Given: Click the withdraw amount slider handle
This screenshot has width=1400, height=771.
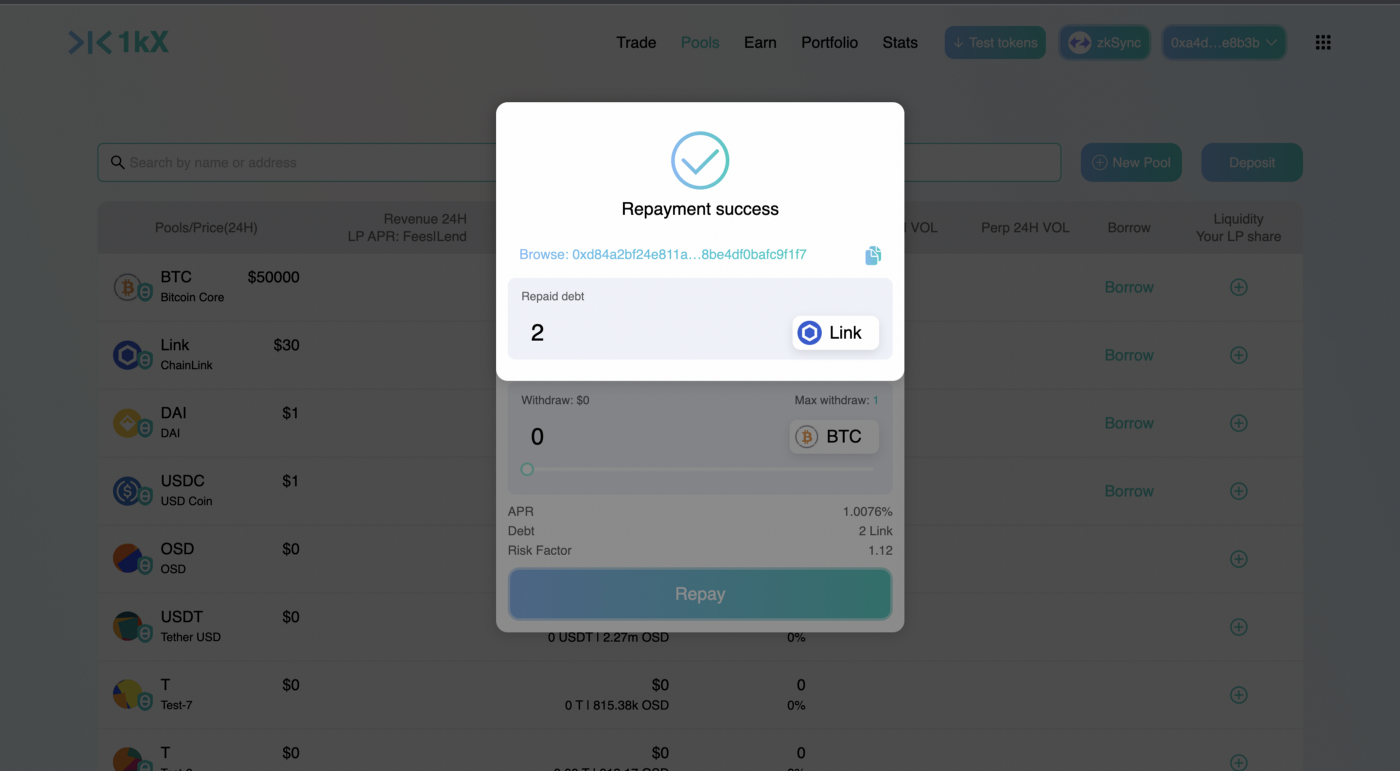Looking at the screenshot, I should [527, 469].
